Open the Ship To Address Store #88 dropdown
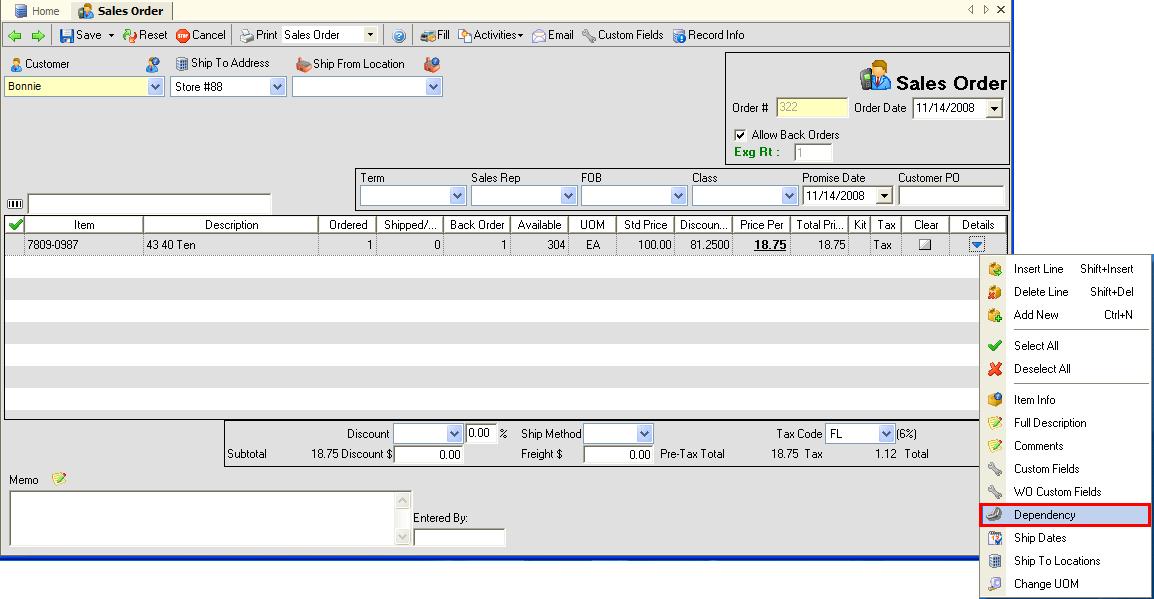This screenshot has height=599, width=1154. 278,87
